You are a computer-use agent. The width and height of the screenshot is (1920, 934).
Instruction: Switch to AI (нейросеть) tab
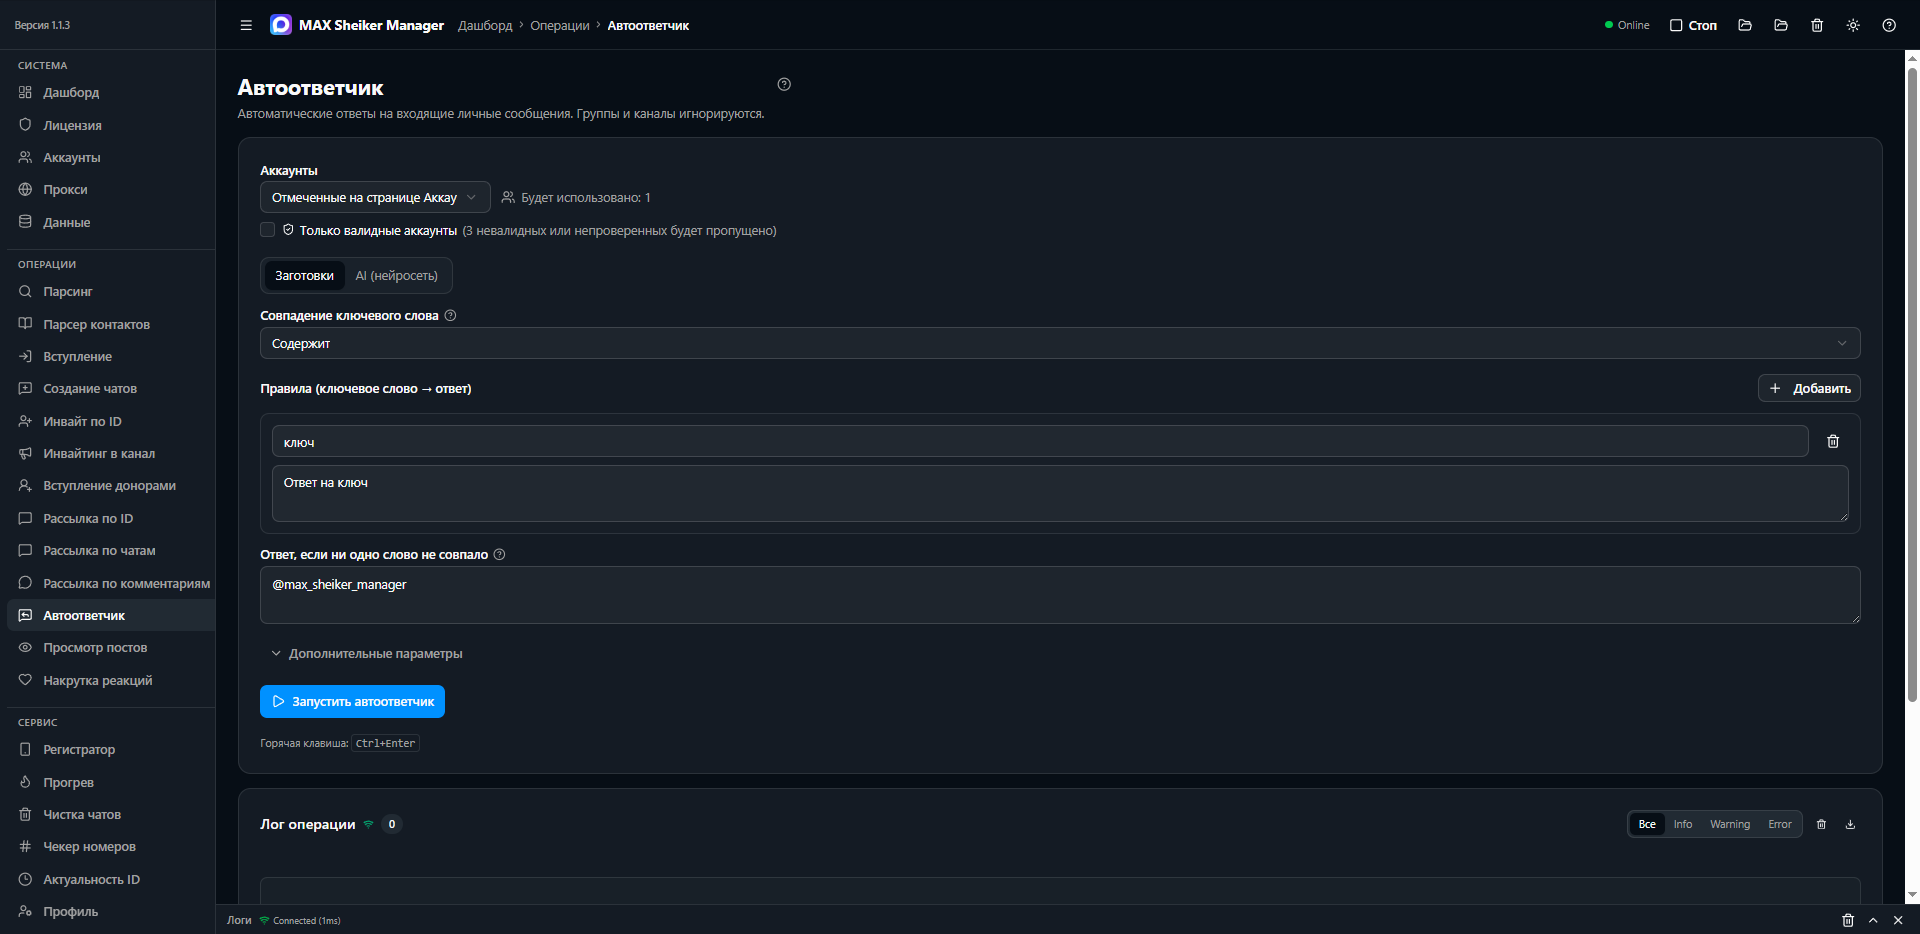397,275
